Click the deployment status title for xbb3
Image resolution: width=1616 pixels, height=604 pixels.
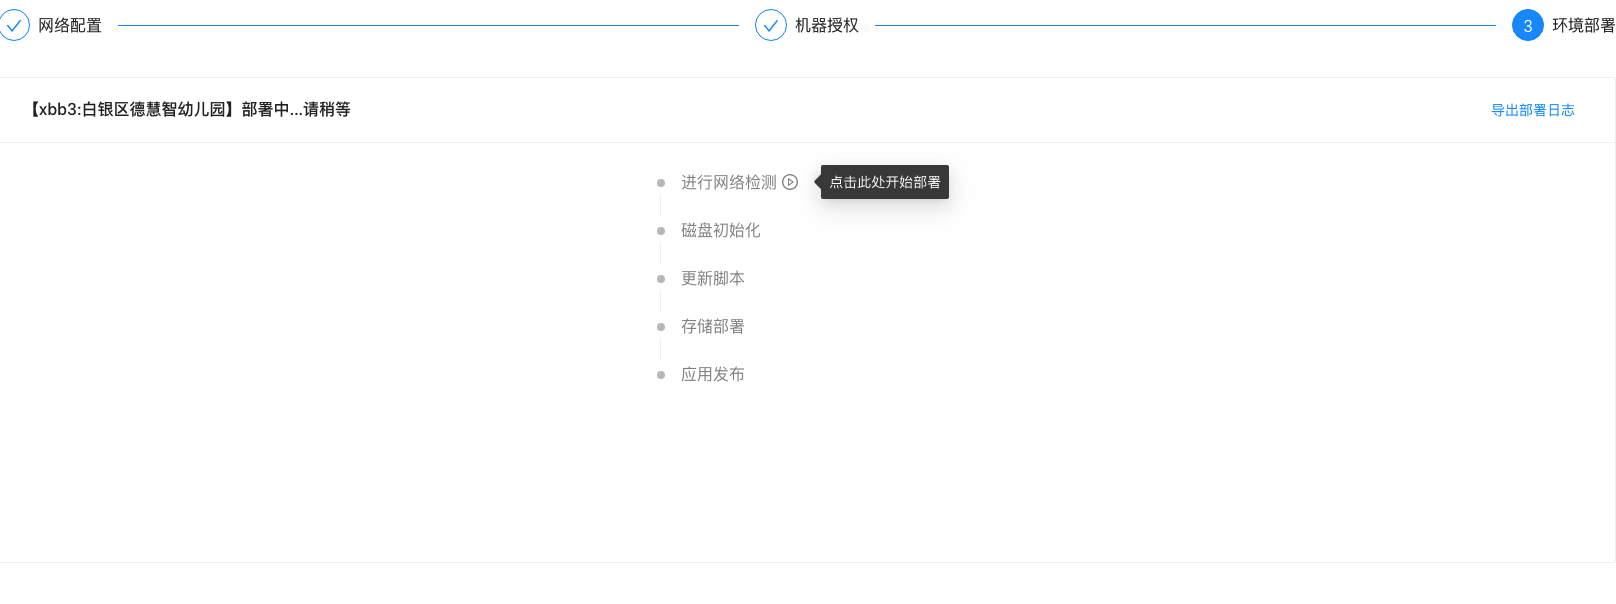click(188, 110)
